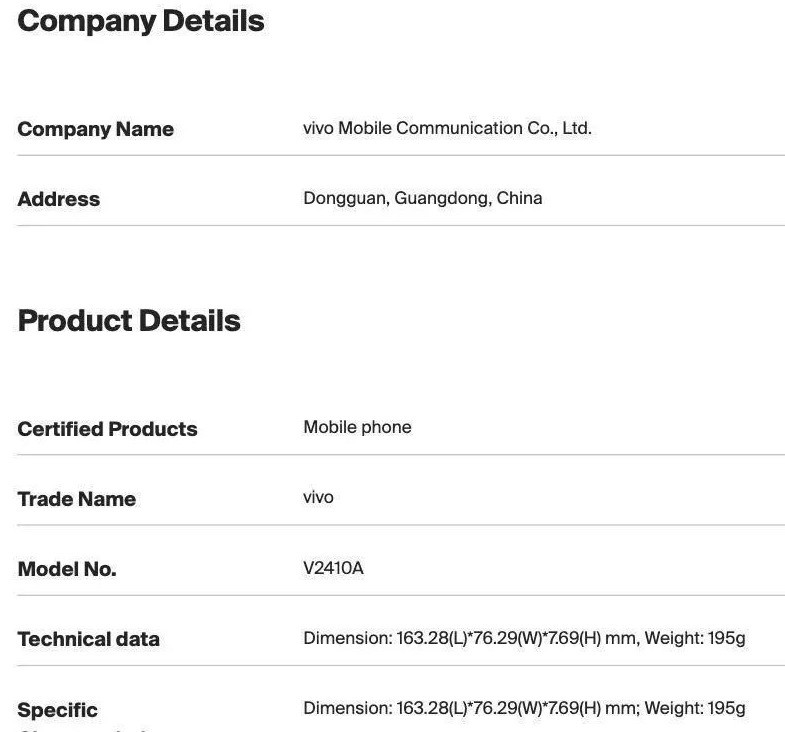Select the Dongguan, Guangdong, China address

pos(422,198)
